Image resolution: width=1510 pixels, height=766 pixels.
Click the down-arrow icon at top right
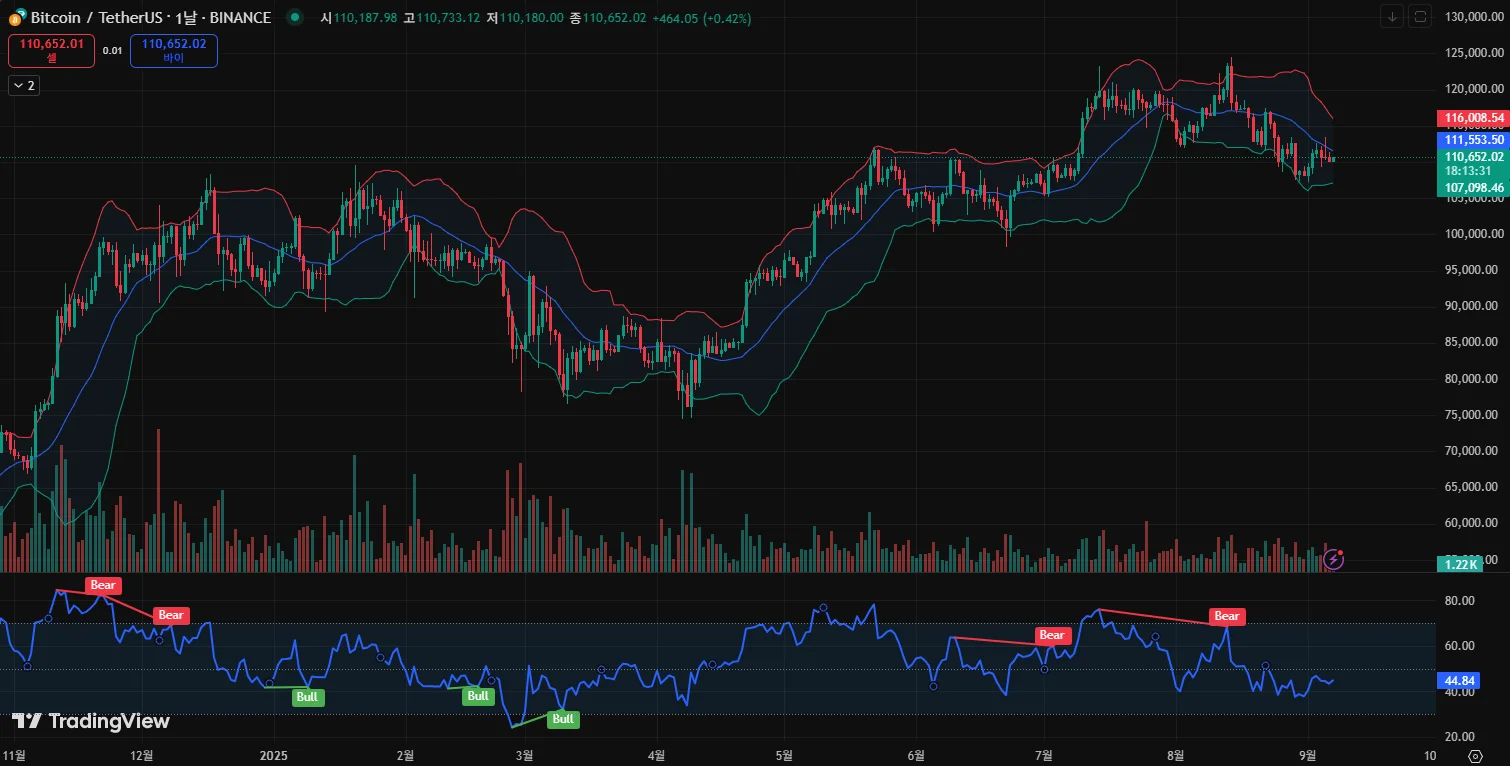tap(1393, 17)
